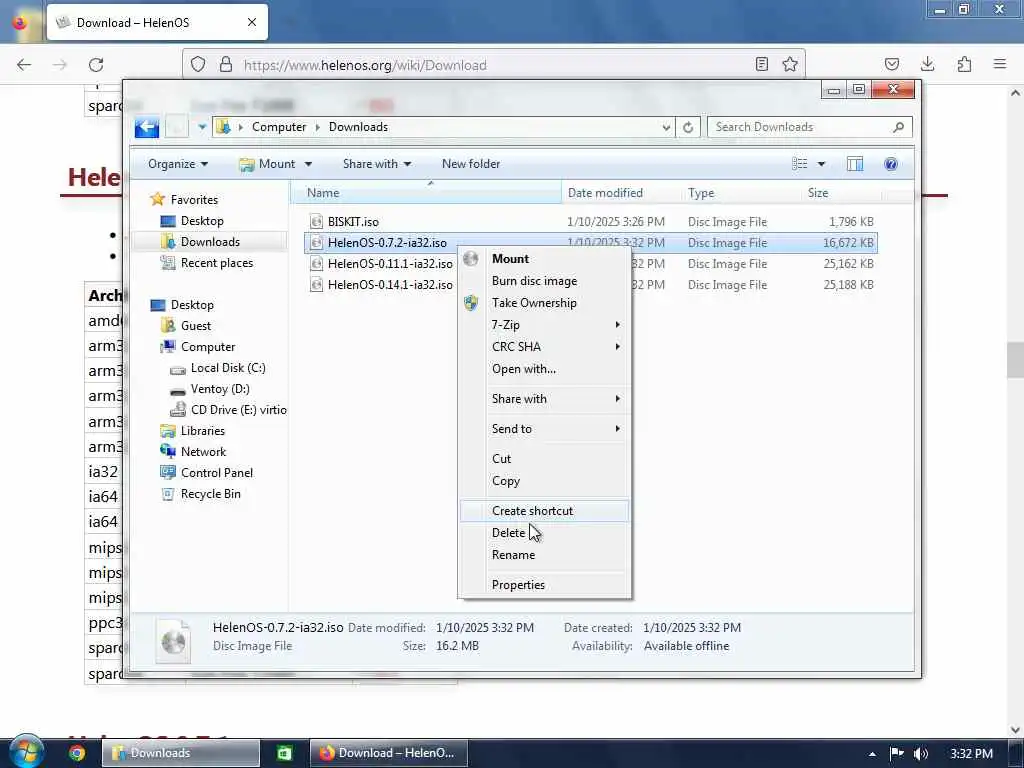Click the New folder button
1024x768 pixels.
click(471, 164)
